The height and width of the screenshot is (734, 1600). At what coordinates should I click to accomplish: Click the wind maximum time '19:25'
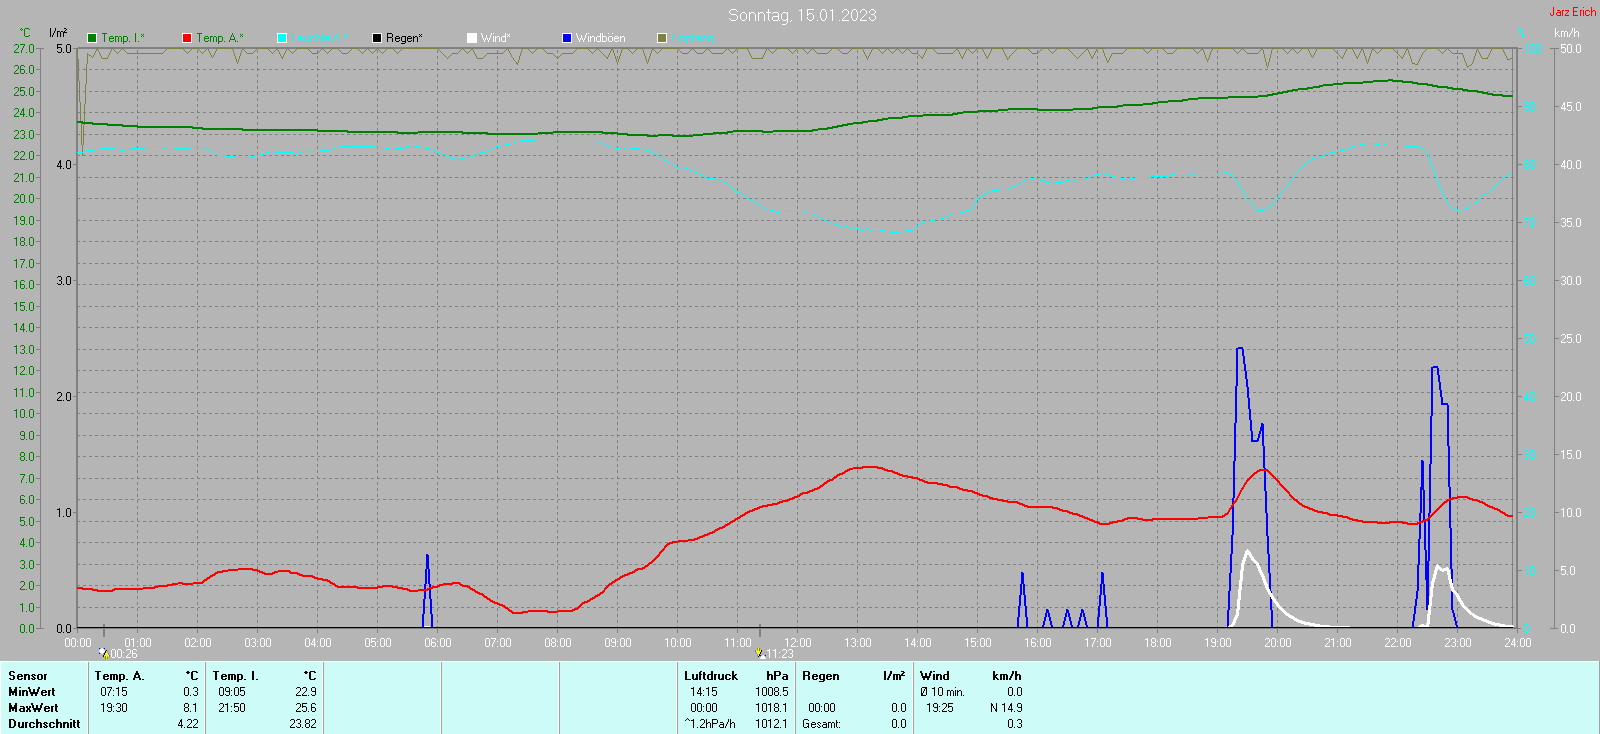(940, 708)
